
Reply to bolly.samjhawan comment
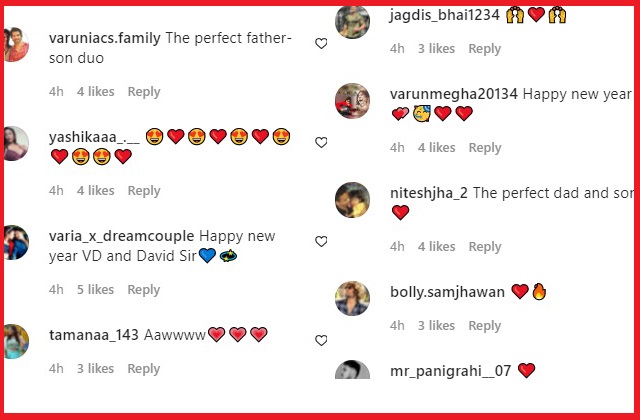(x=484, y=326)
